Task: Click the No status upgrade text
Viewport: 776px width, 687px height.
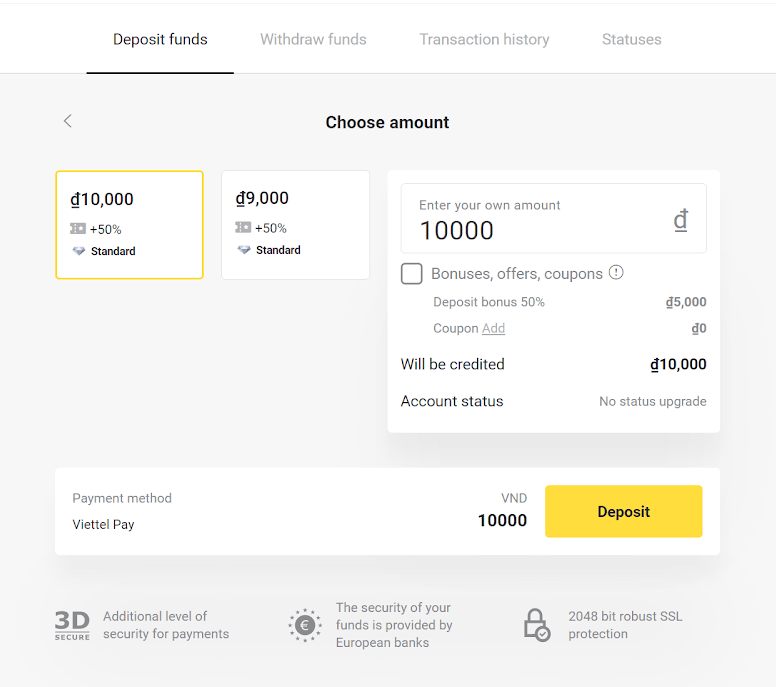Action: 652,401
